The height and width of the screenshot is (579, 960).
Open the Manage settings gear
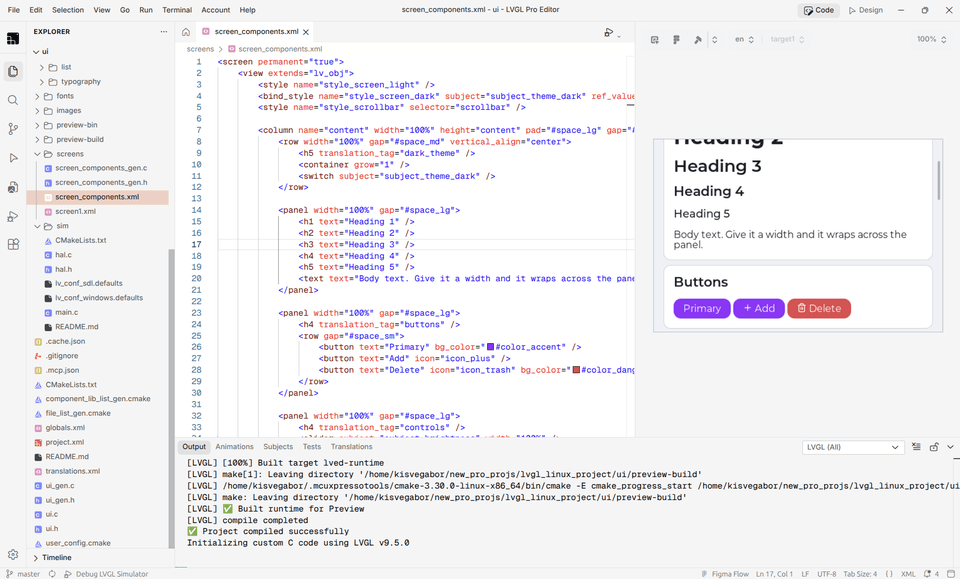[x=13, y=555]
